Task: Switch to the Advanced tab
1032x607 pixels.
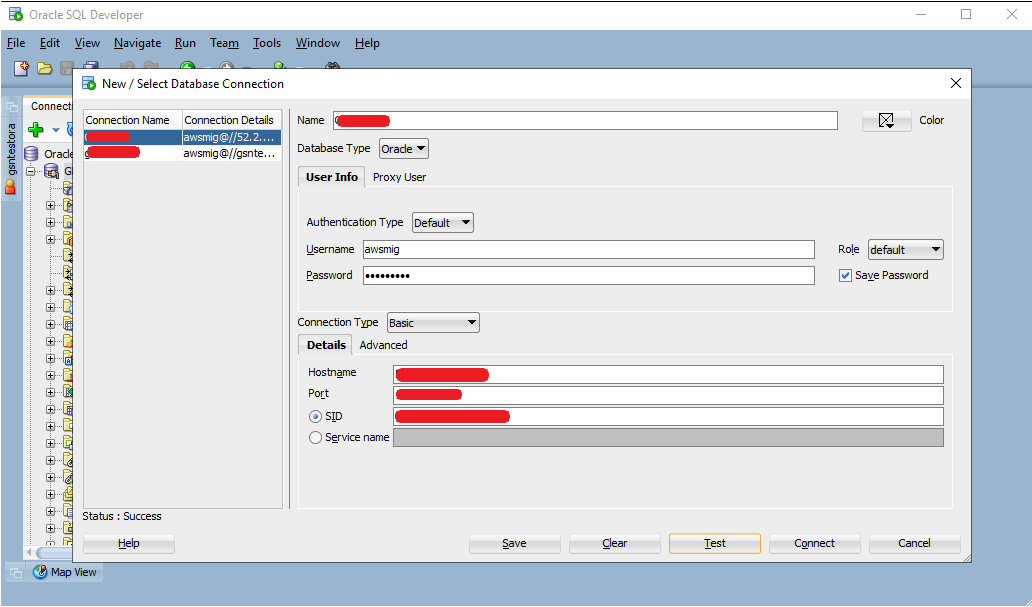Action: coord(383,345)
